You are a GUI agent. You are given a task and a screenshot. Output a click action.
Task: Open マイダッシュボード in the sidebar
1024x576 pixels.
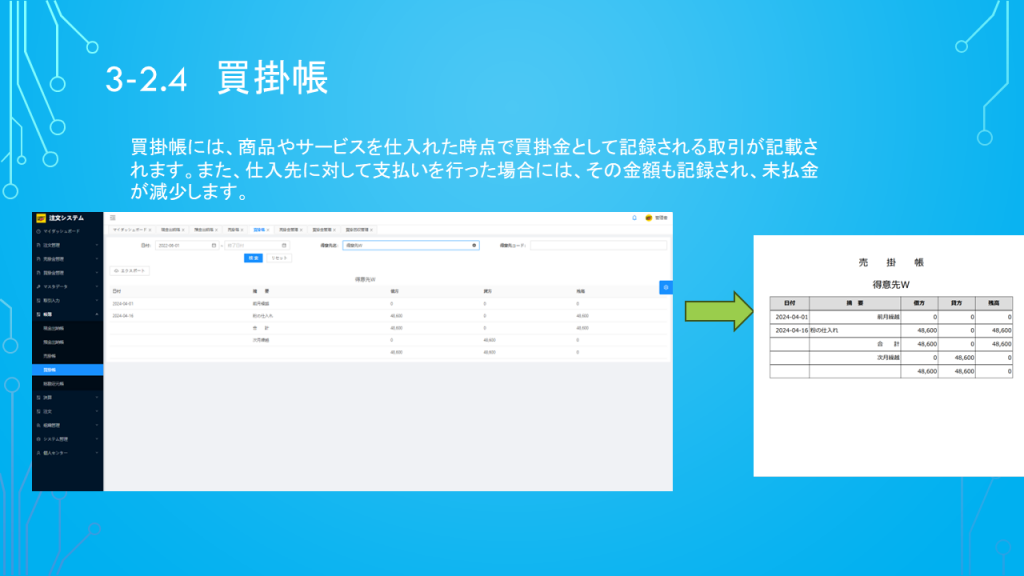tap(67, 231)
